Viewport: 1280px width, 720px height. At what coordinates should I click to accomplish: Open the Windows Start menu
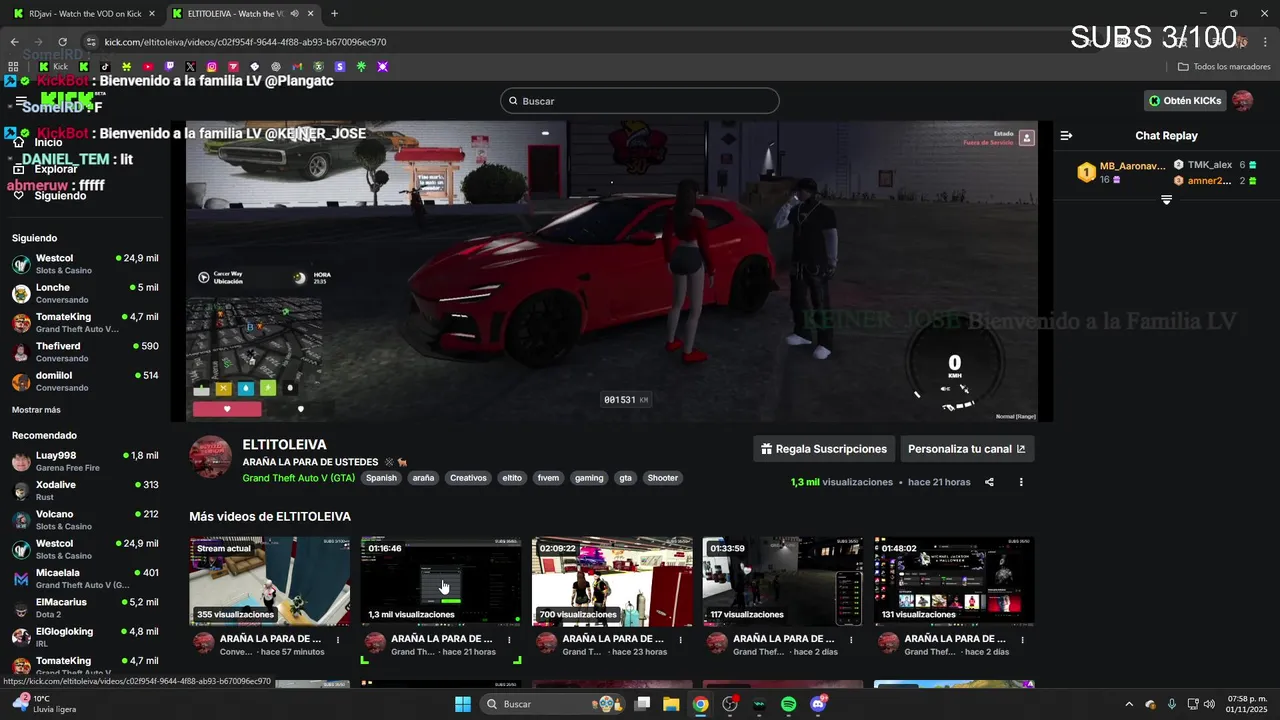pos(463,704)
